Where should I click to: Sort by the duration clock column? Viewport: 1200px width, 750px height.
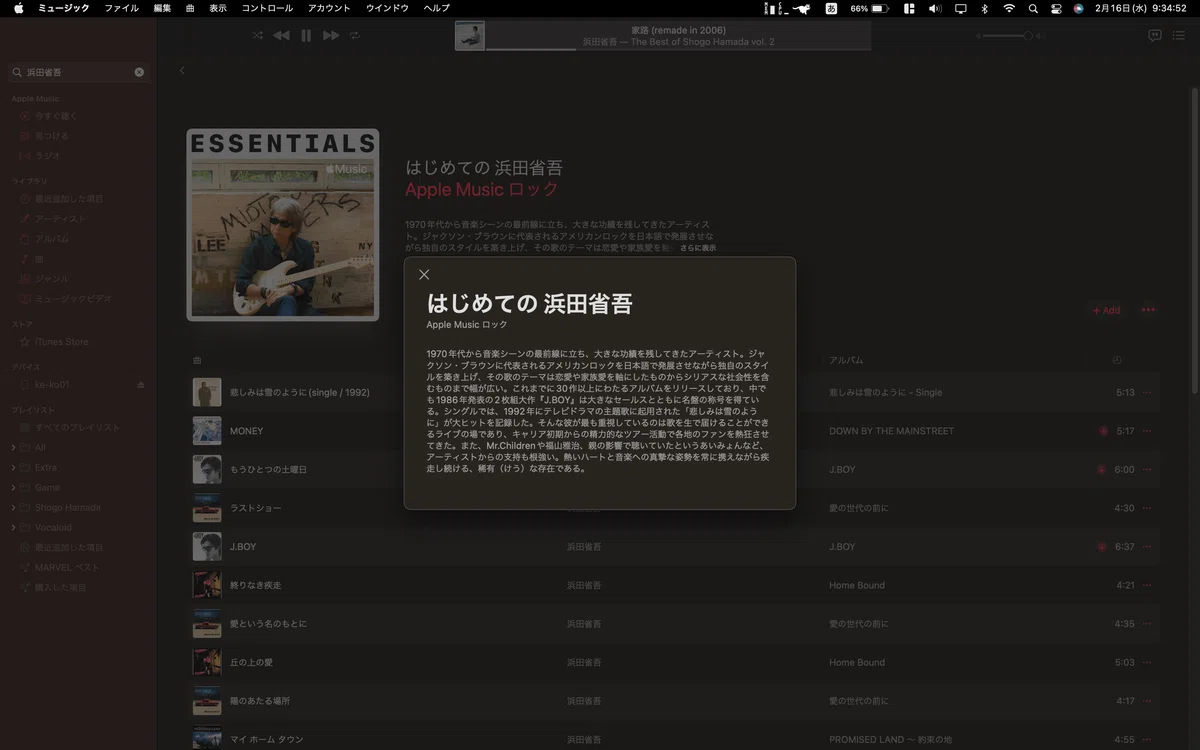tap(1117, 360)
